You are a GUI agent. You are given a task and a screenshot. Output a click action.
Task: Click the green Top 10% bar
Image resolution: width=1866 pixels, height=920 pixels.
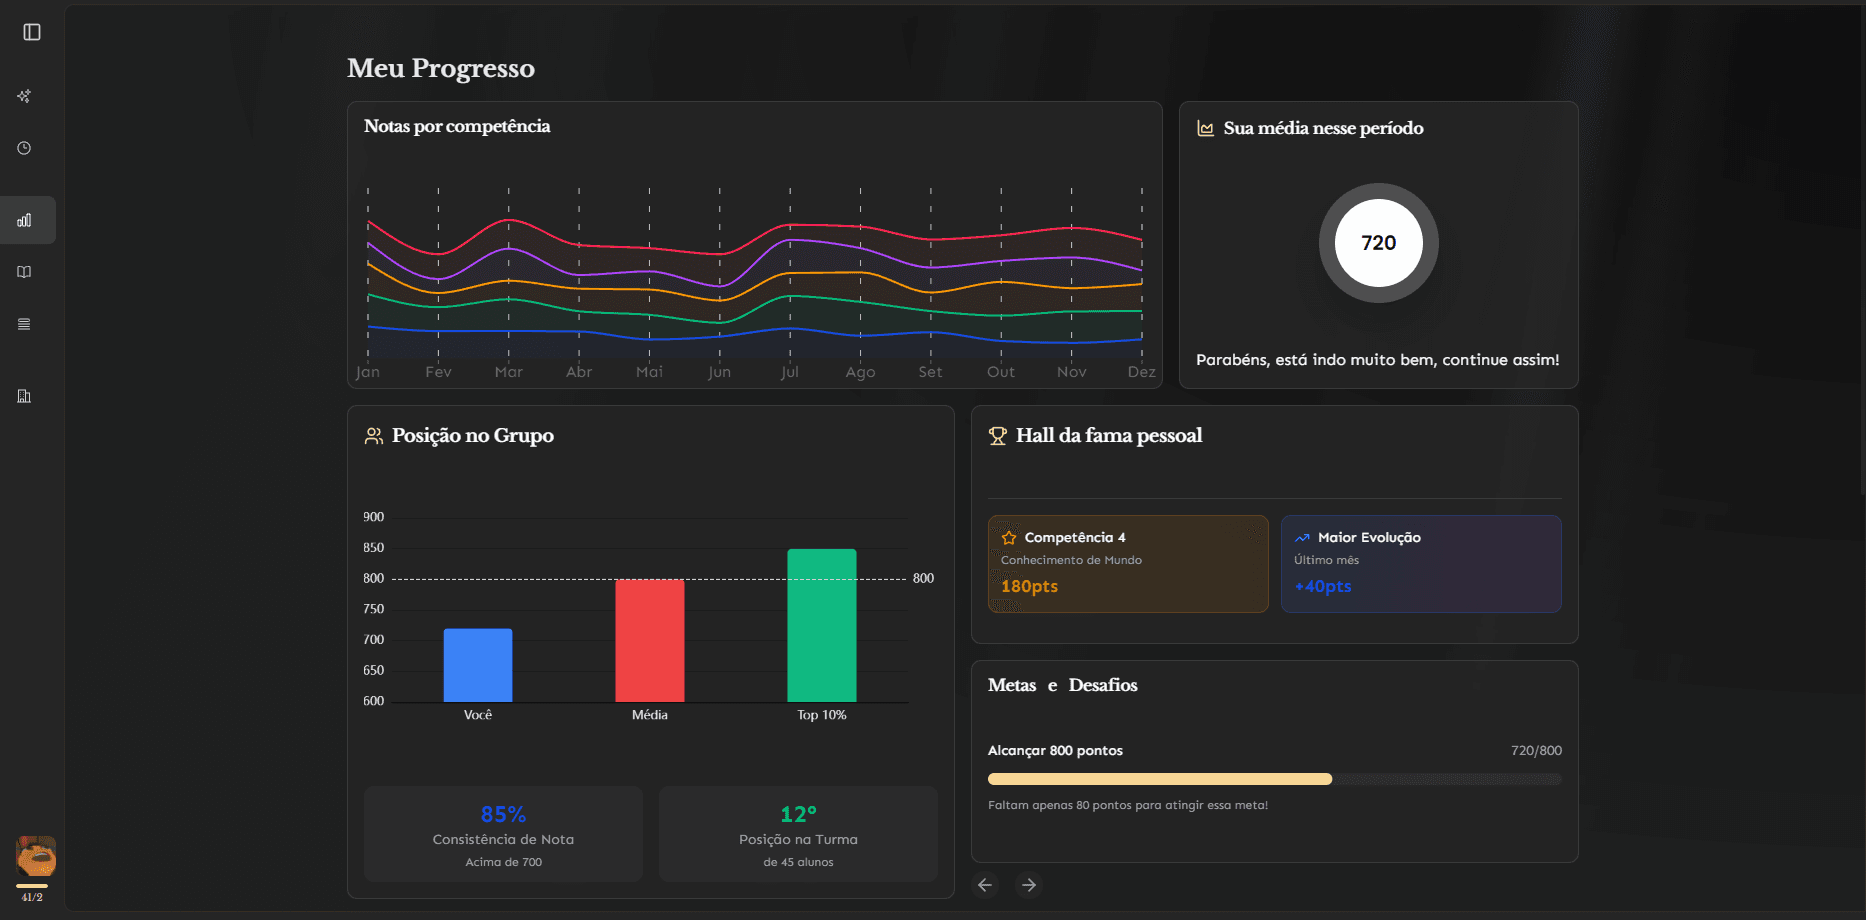pyautogui.click(x=822, y=625)
